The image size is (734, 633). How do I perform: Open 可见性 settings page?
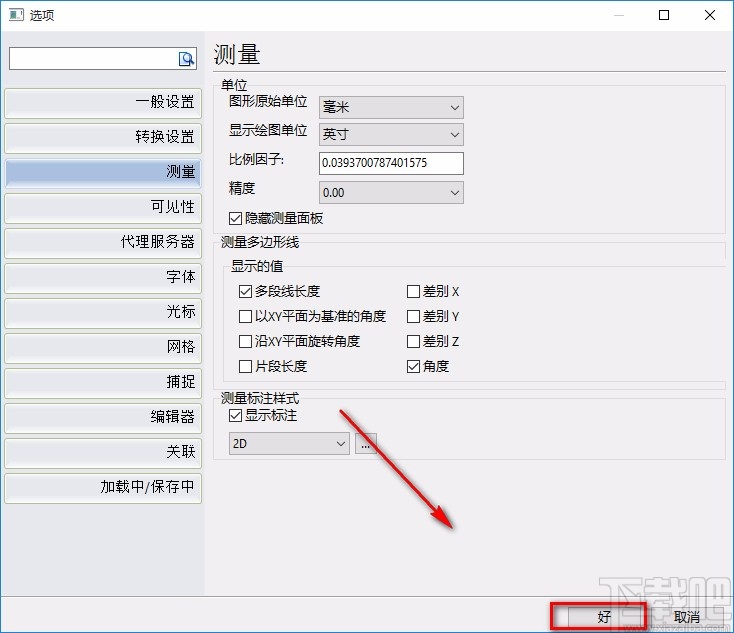pos(103,207)
